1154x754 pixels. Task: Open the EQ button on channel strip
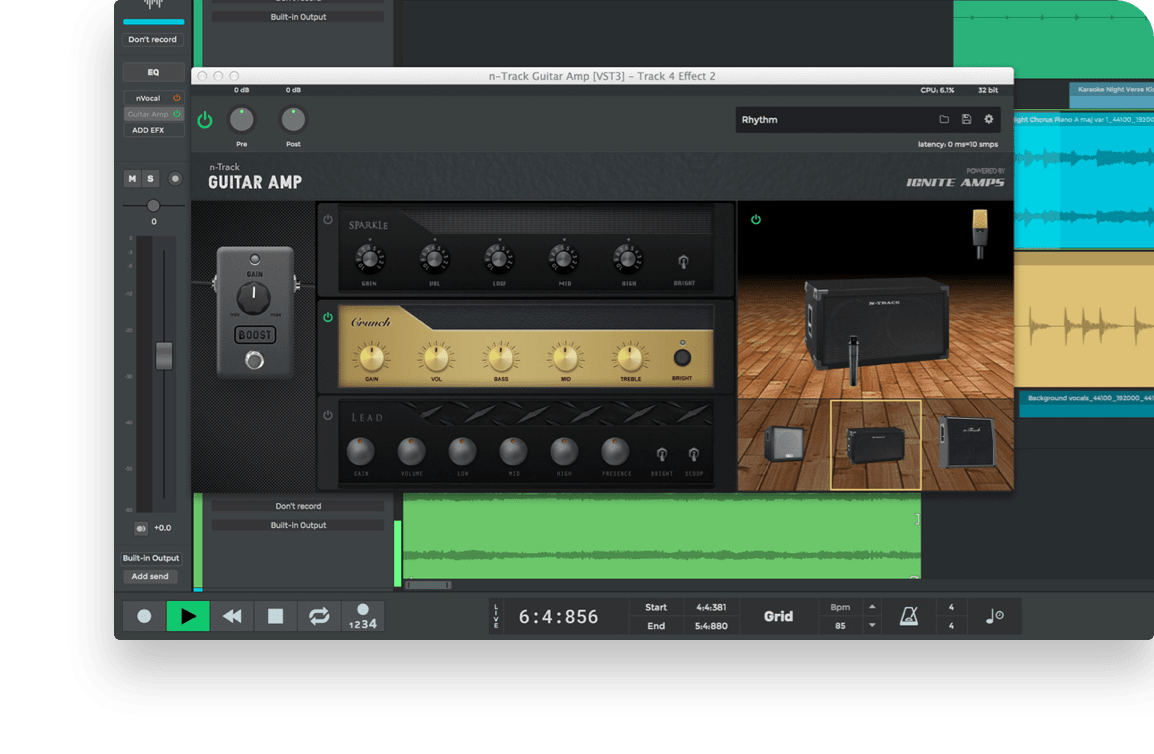153,72
